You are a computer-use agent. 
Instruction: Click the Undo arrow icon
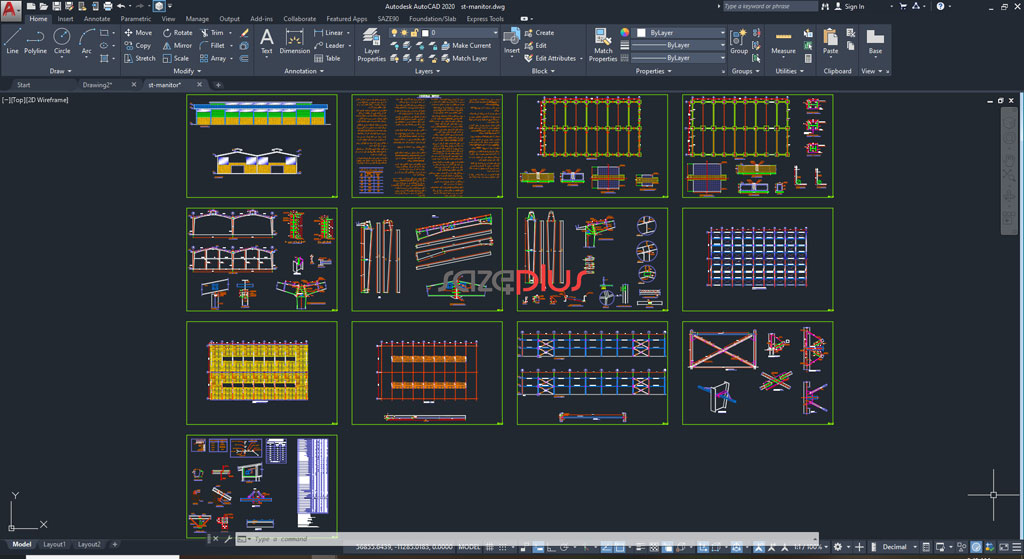[x=121, y=6]
